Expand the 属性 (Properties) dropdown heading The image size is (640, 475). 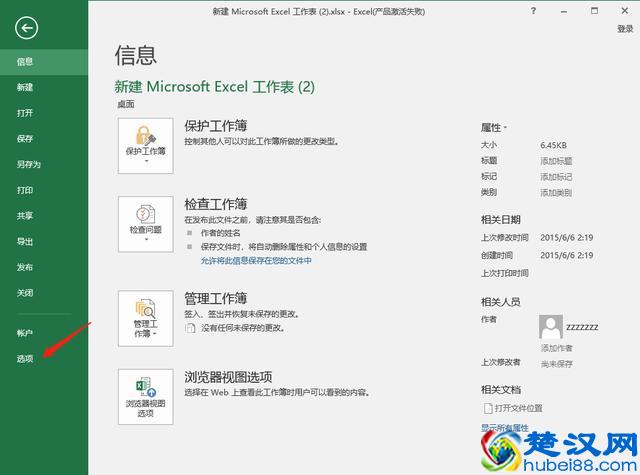point(494,128)
